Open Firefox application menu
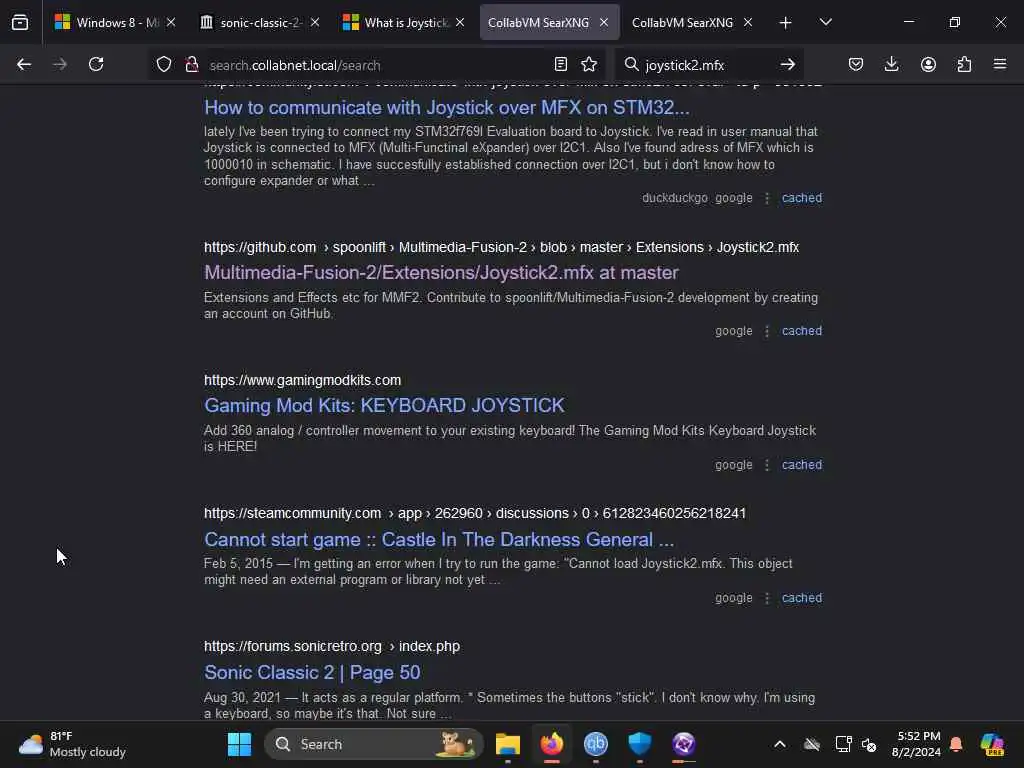The image size is (1024, 768). point(1000,64)
